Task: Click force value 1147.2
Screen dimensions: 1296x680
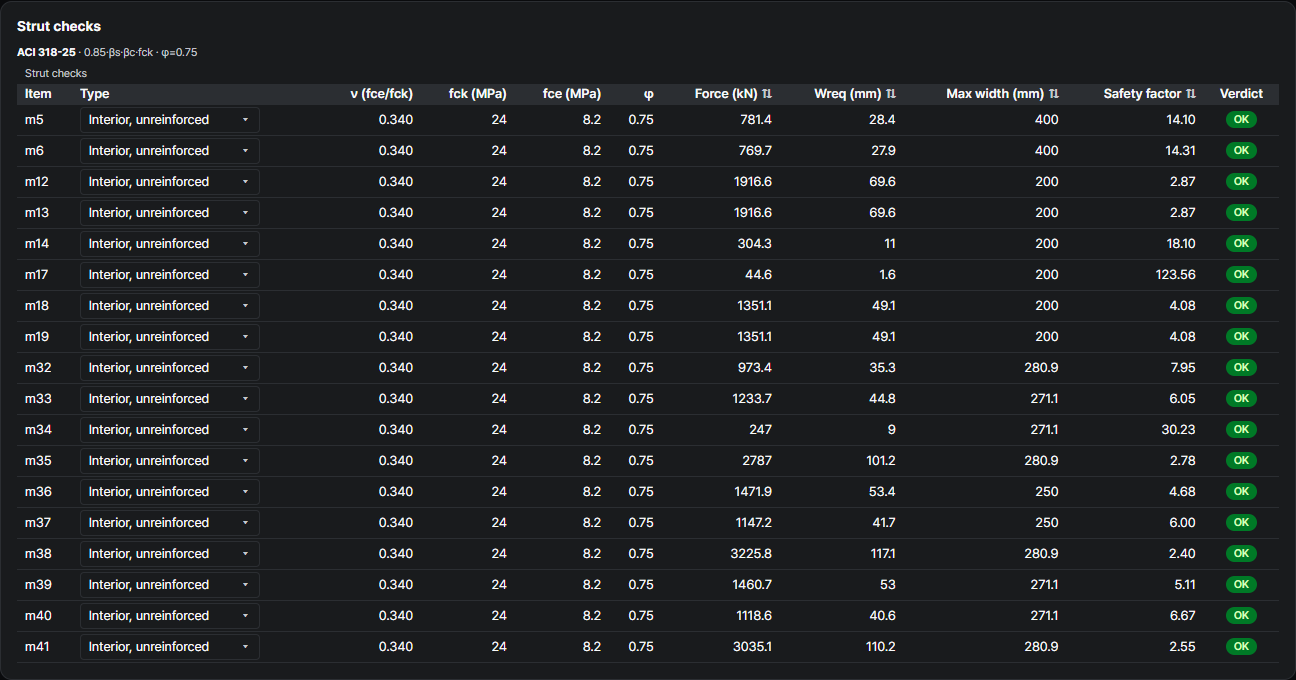Action: 752,523
